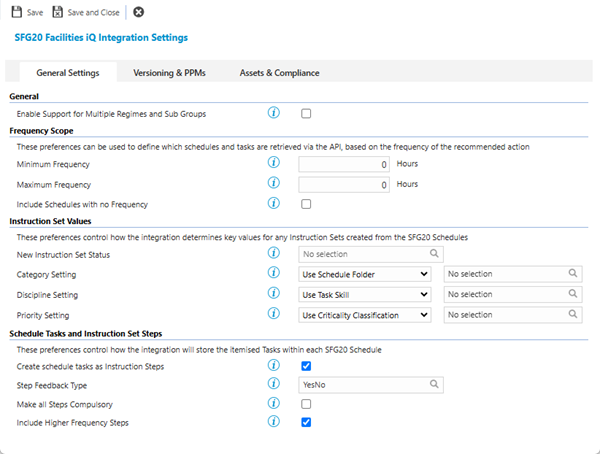Click info icon for Enable Support for Multiple Regimes
The image size is (600, 454).
274,113
